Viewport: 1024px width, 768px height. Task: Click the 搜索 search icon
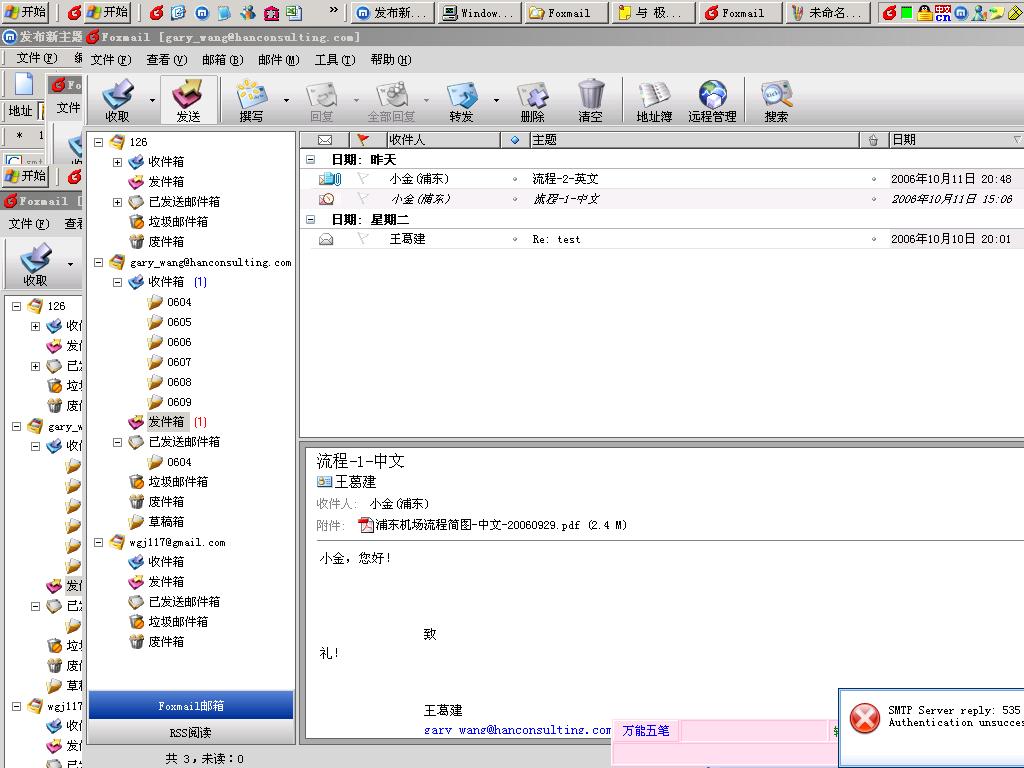[776, 99]
